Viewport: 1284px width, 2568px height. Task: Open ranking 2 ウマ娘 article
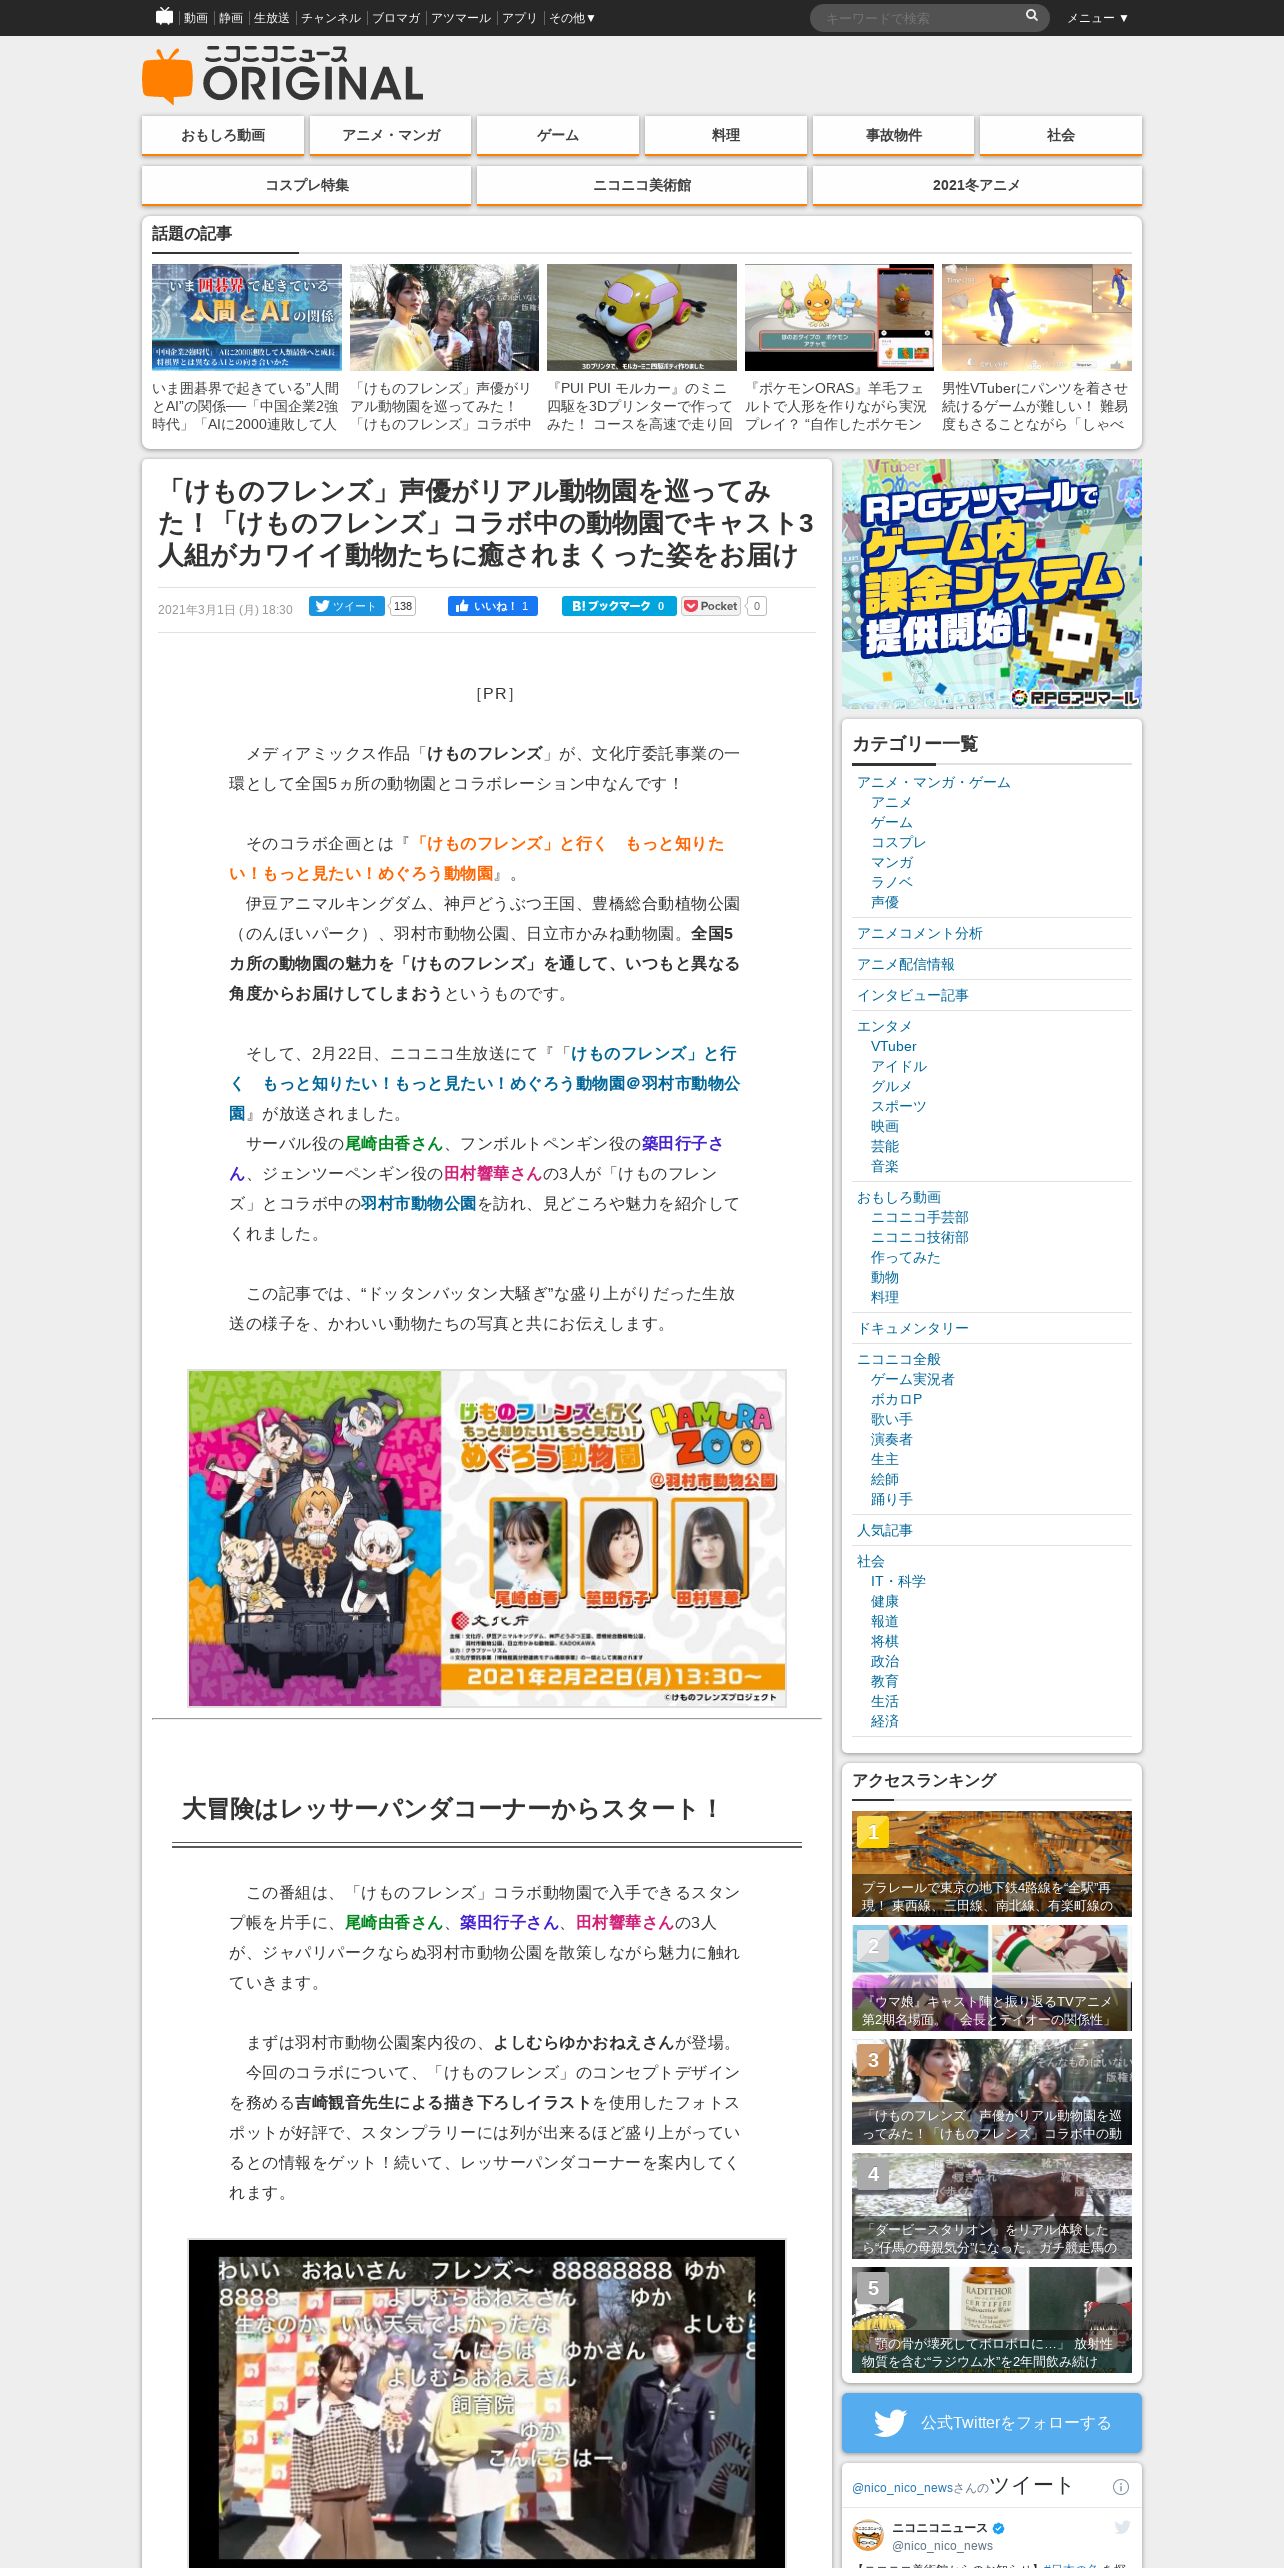[x=992, y=1978]
